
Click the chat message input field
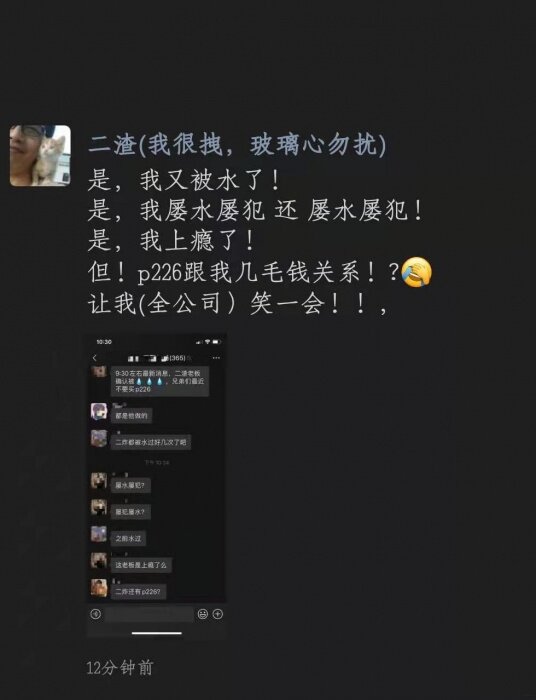click(x=149, y=614)
